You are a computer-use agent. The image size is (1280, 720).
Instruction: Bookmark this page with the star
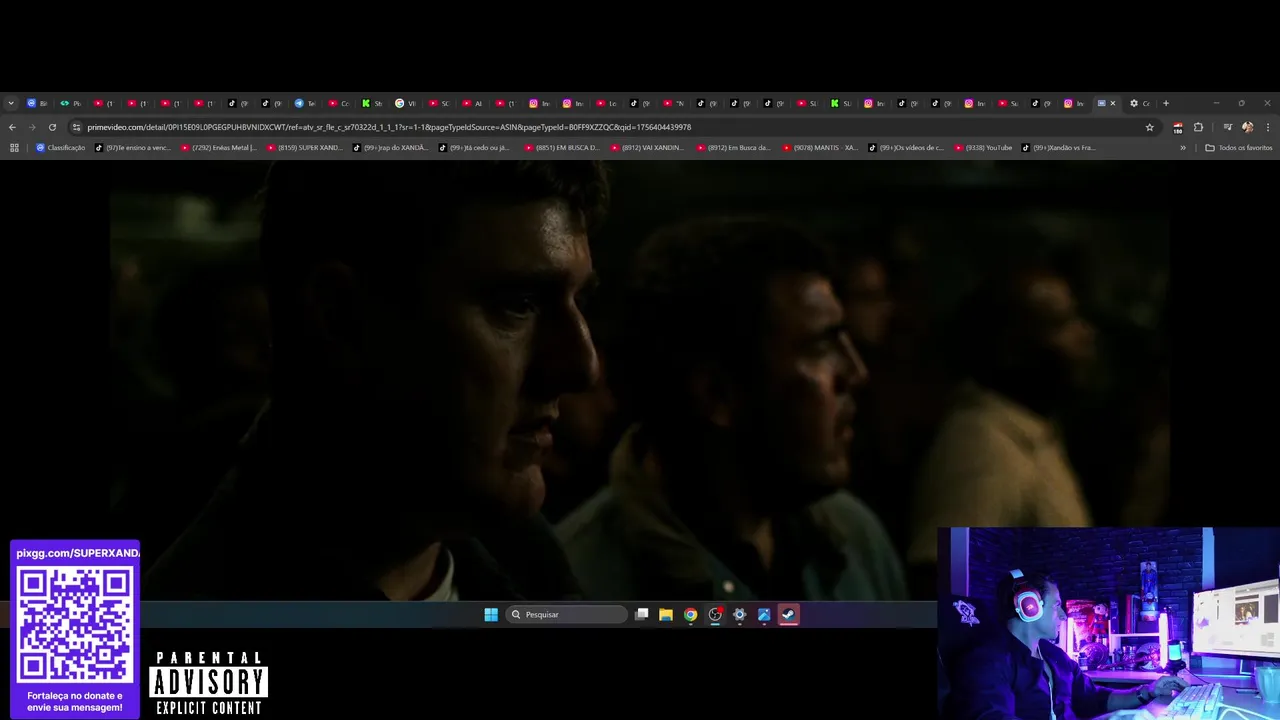tap(1149, 127)
